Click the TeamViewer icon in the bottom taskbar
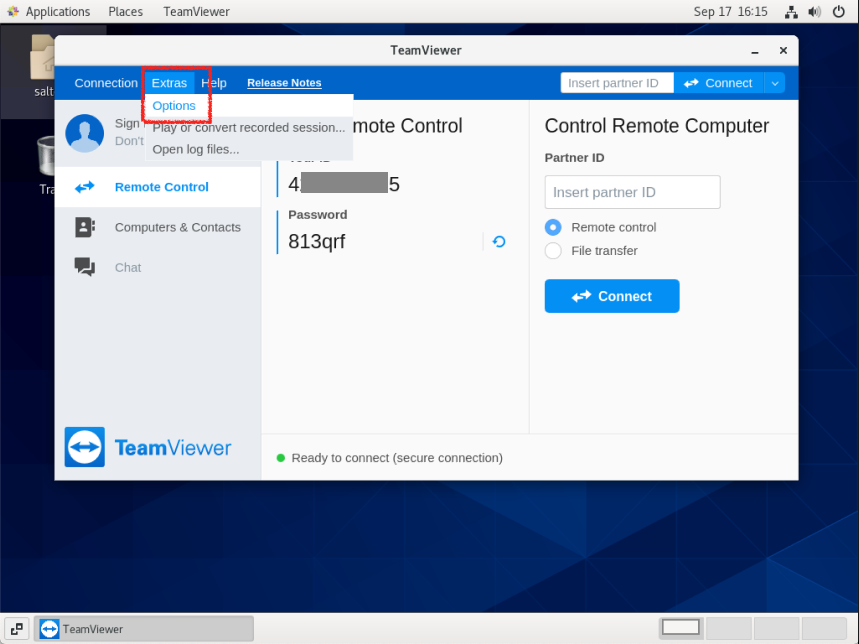This screenshot has height=644, width=859. pos(49,629)
